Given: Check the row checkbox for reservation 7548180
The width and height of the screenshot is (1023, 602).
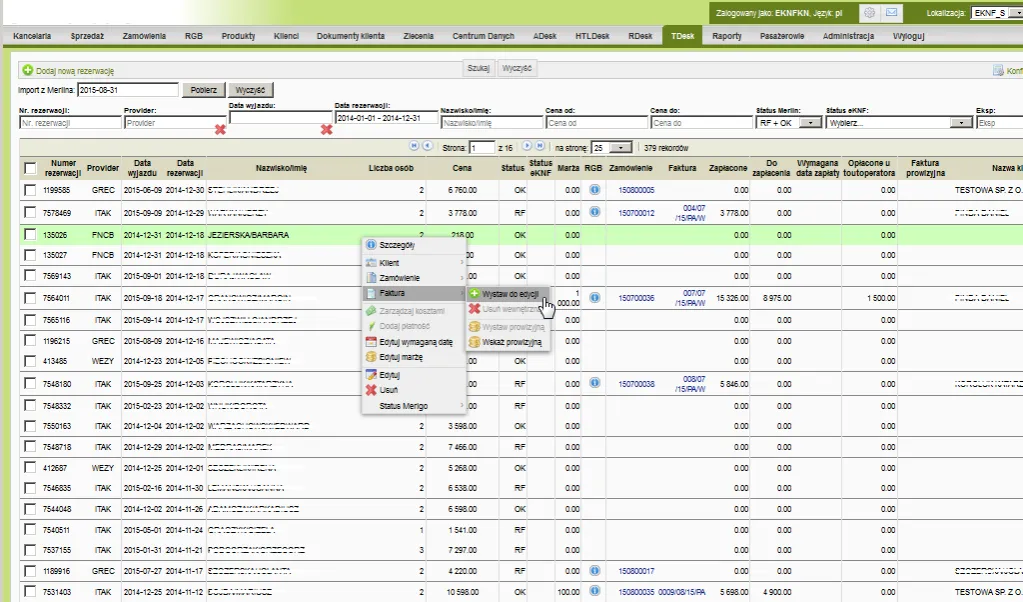Looking at the screenshot, I should point(31,384).
